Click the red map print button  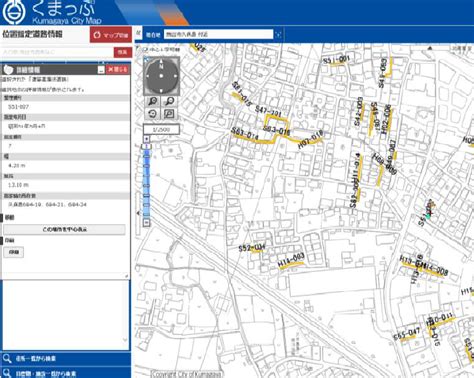(111, 35)
